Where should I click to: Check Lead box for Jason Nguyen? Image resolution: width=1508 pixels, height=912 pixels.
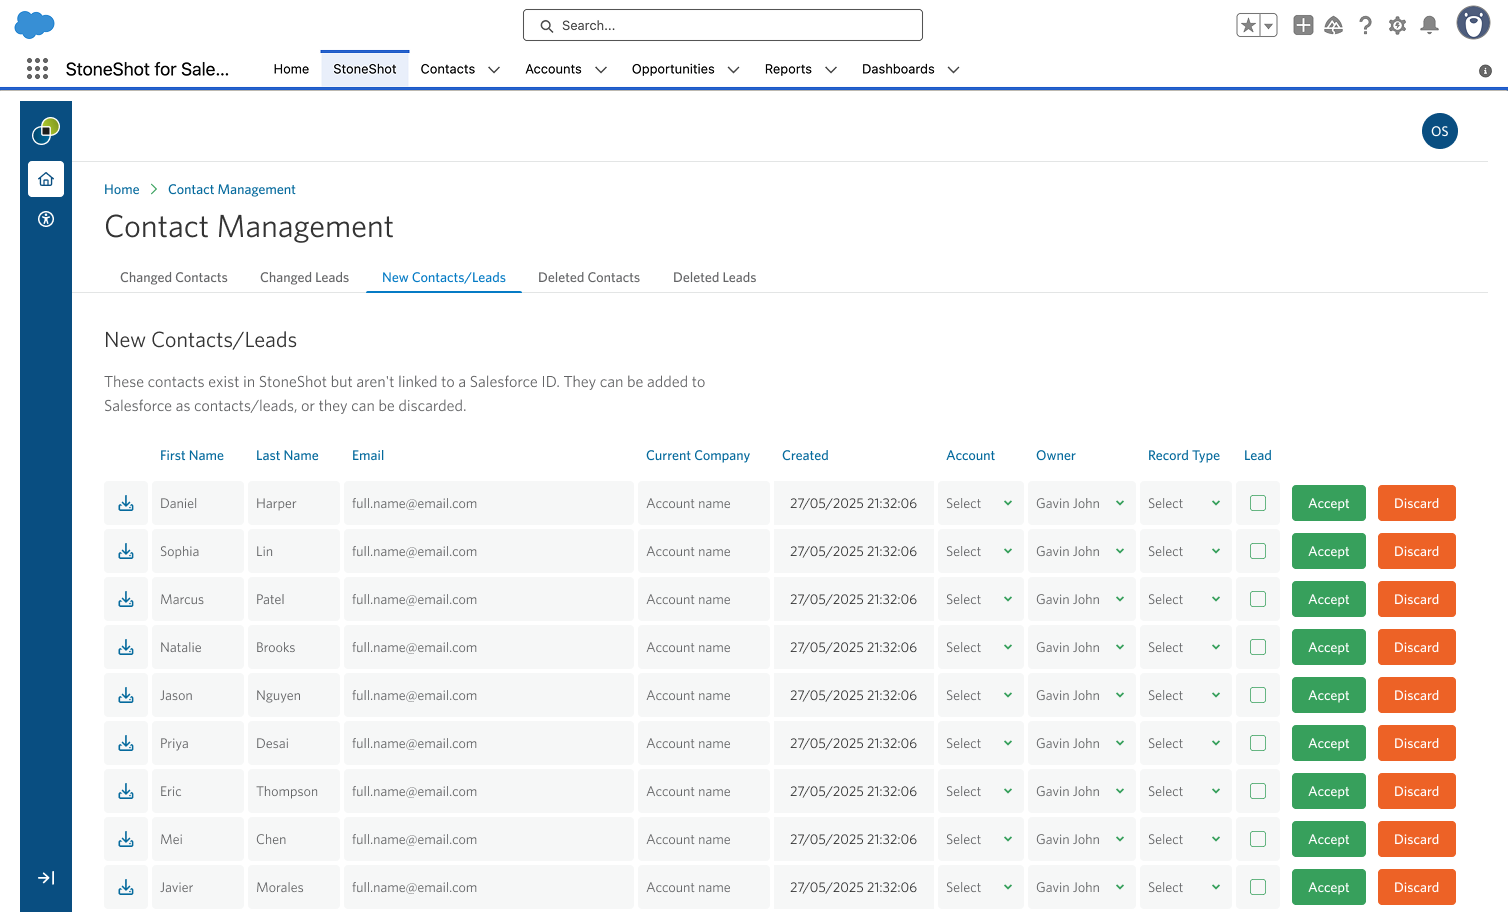(1258, 695)
